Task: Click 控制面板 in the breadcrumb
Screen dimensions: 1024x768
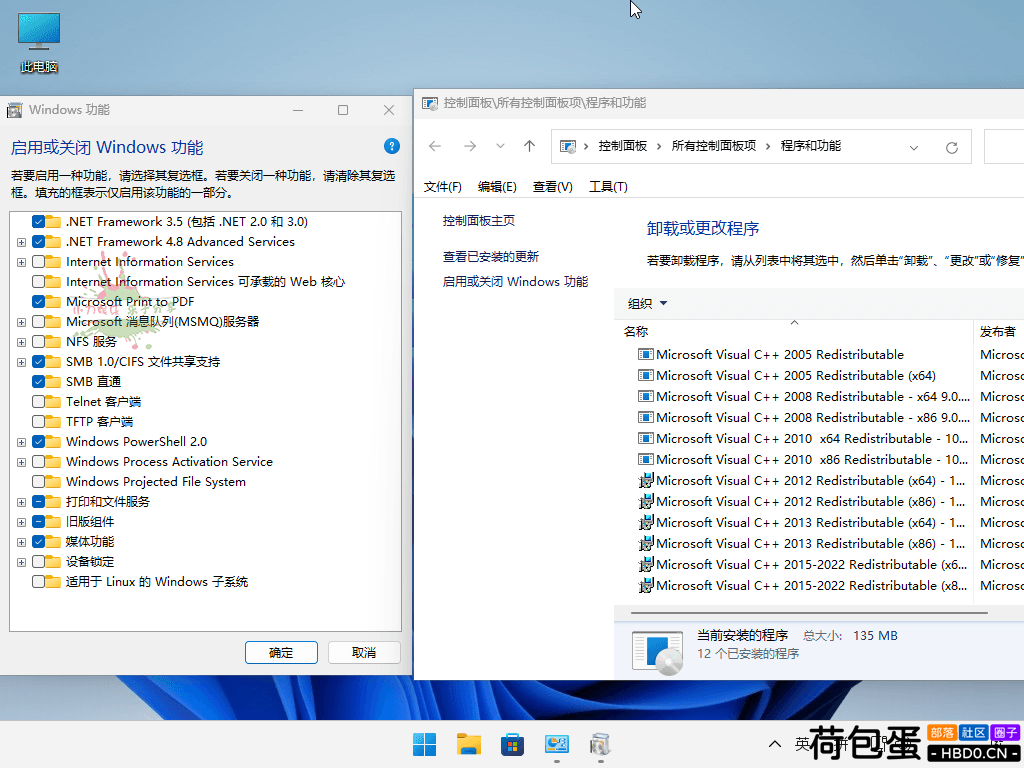Action: pos(622,146)
